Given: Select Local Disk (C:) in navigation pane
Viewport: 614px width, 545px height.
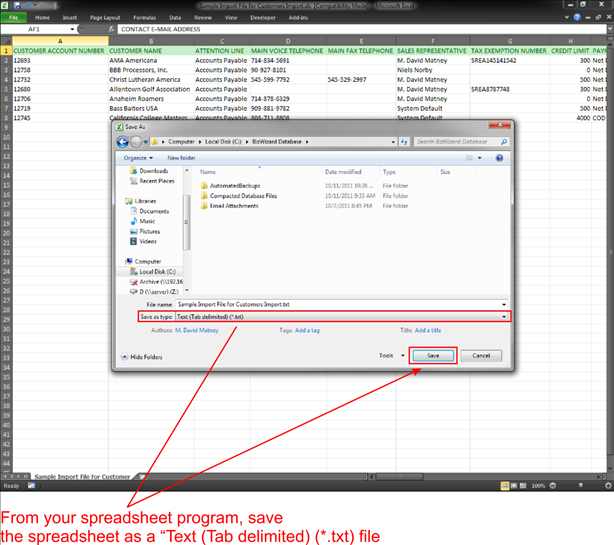Looking at the screenshot, I should coord(153,271).
